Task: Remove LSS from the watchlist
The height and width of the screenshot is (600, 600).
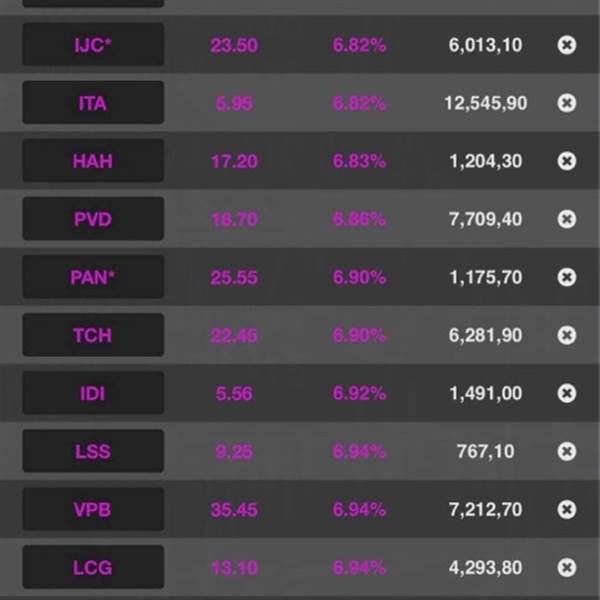Action: coord(567,451)
